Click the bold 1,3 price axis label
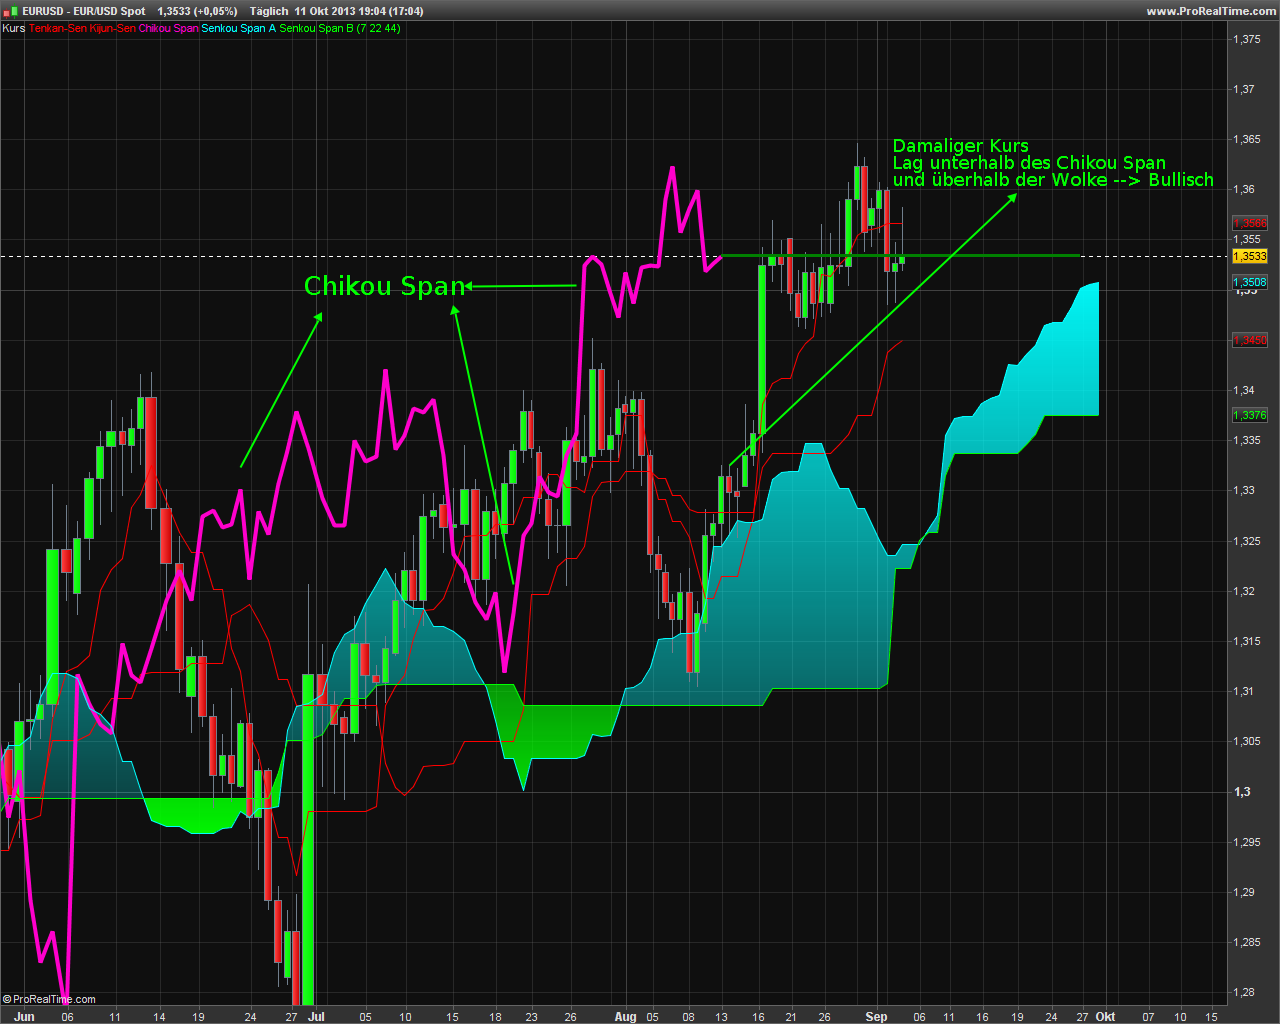This screenshot has width=1280, height=1024. click(1242, 791)
